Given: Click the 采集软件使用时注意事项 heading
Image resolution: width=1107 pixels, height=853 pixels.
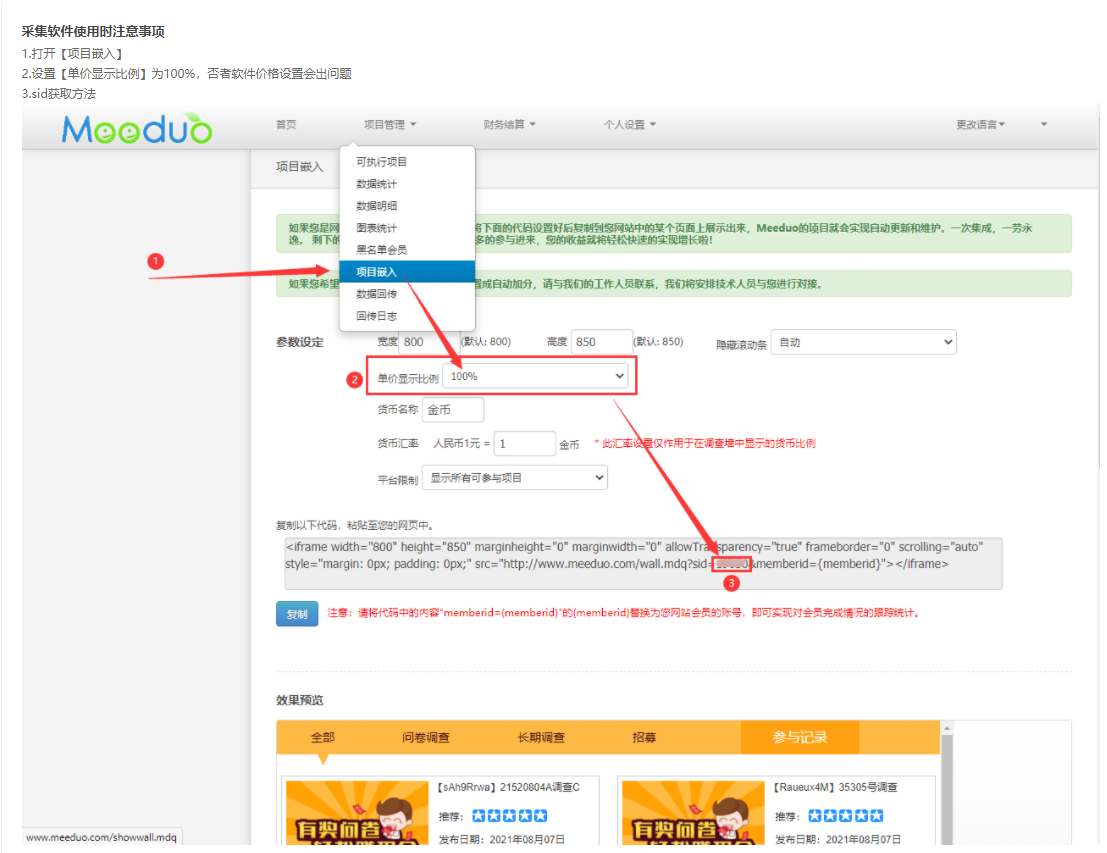Looking at the screenshot, I should [93, 32].
